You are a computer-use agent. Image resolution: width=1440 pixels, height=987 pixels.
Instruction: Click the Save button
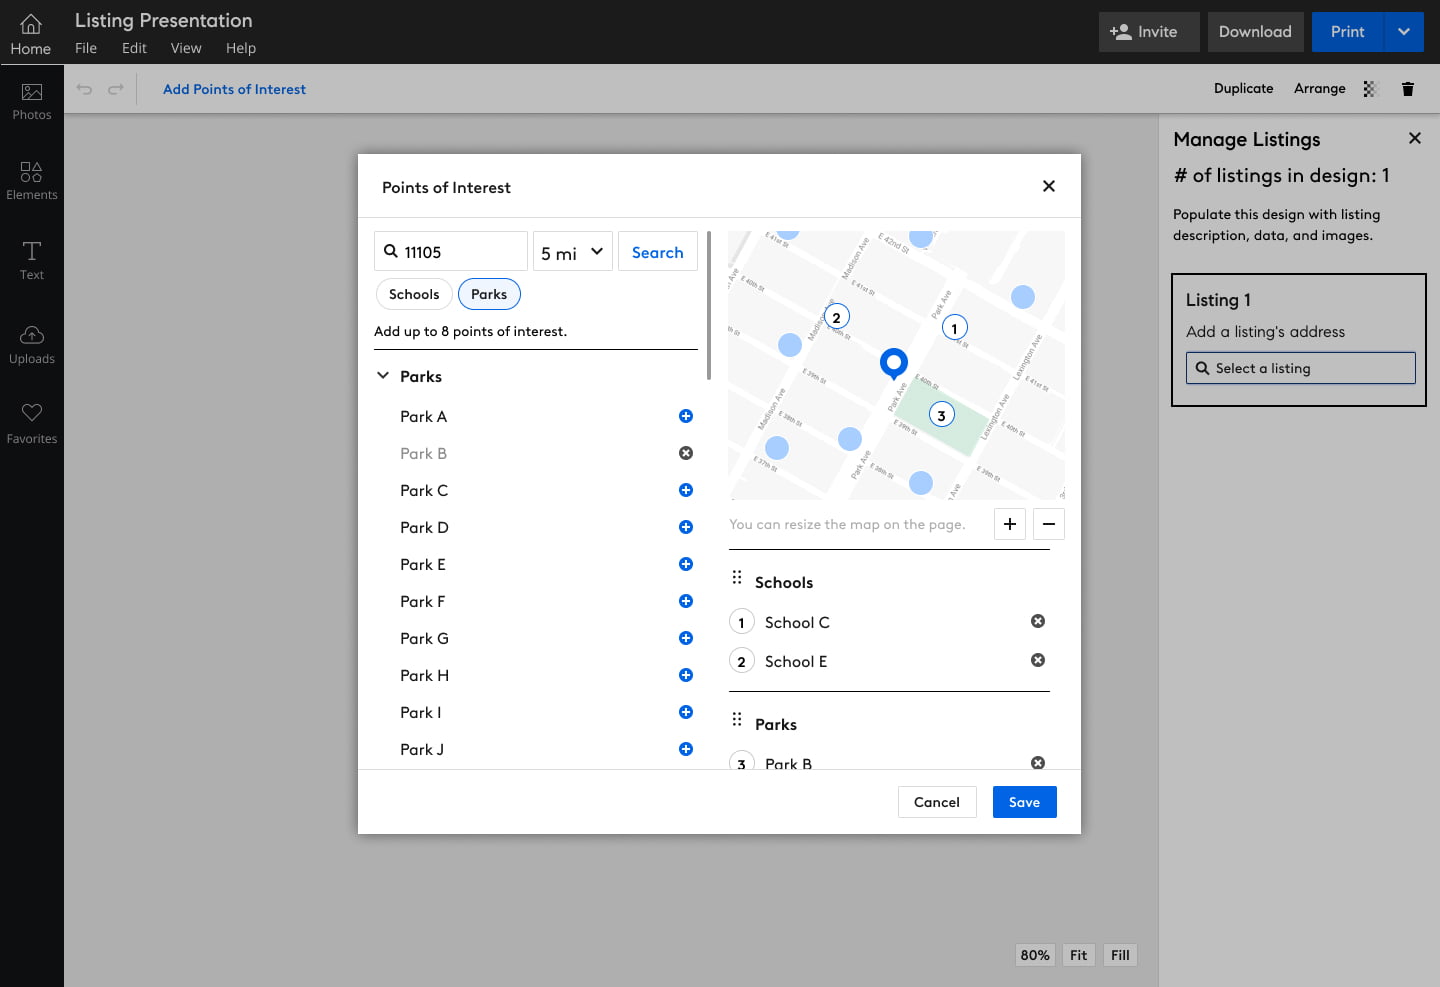(1024, 802)
